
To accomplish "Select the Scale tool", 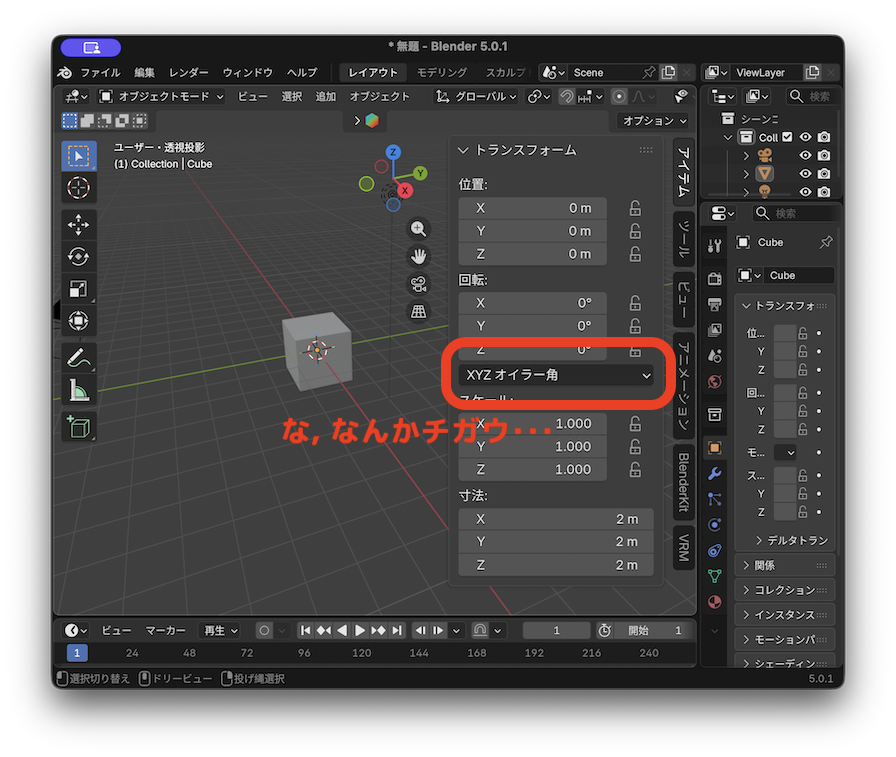I will (x=78, y=289).
